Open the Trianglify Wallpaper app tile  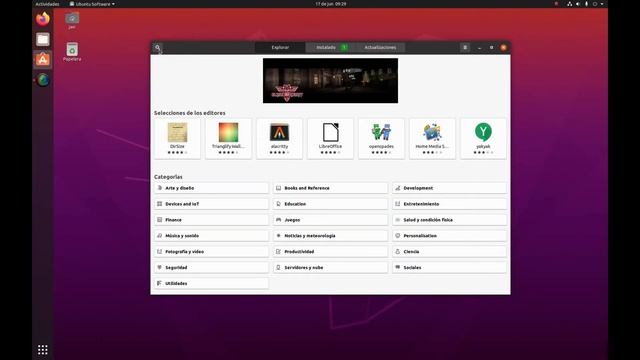(228, 138)
